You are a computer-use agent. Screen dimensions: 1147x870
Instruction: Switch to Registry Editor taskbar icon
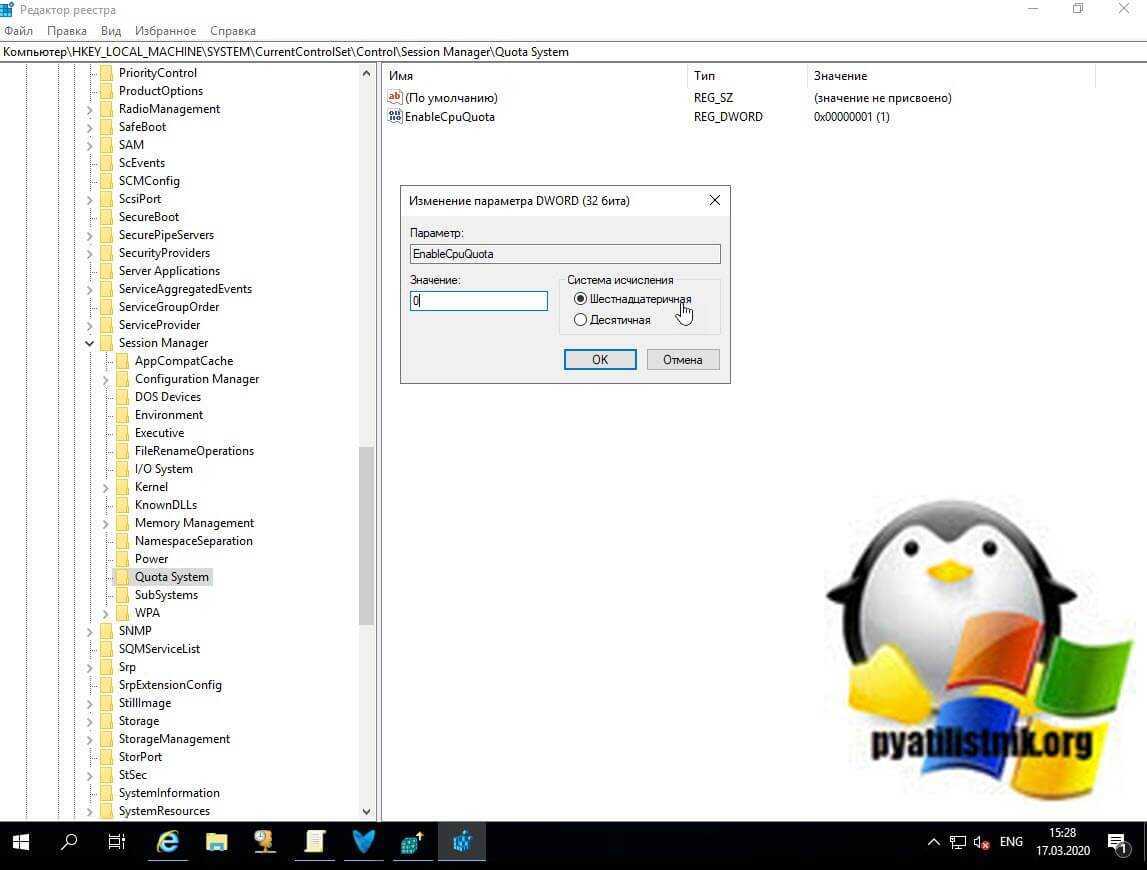tap(462, 842)
